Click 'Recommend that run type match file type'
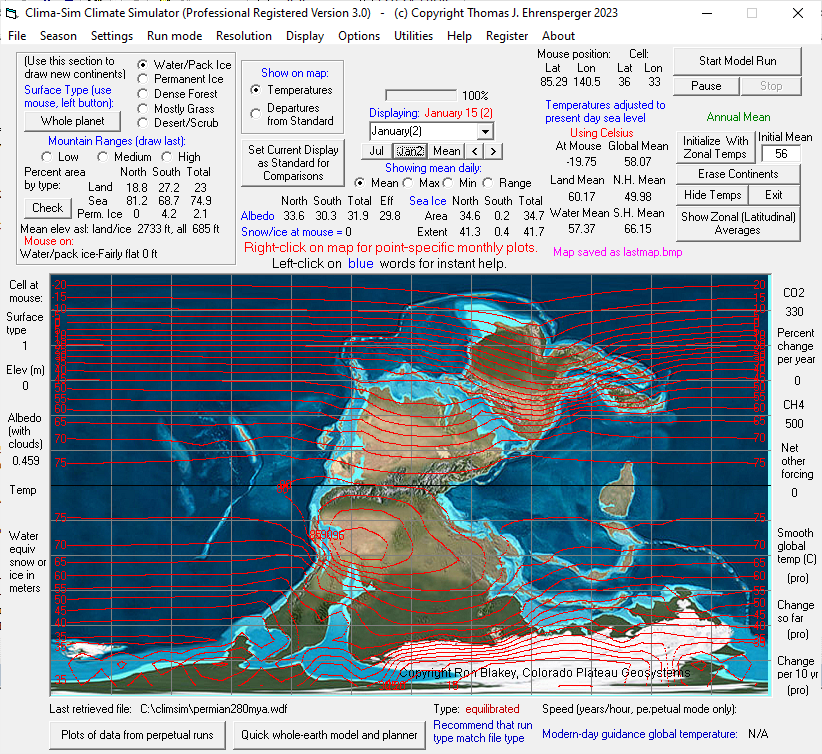Image resolution: width=822 pixels, height=754 pixels. click(x=482, y=731)
